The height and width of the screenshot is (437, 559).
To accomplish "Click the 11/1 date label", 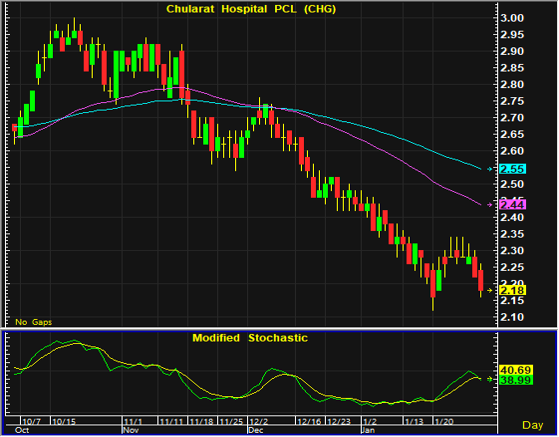I will coord(134,422).
